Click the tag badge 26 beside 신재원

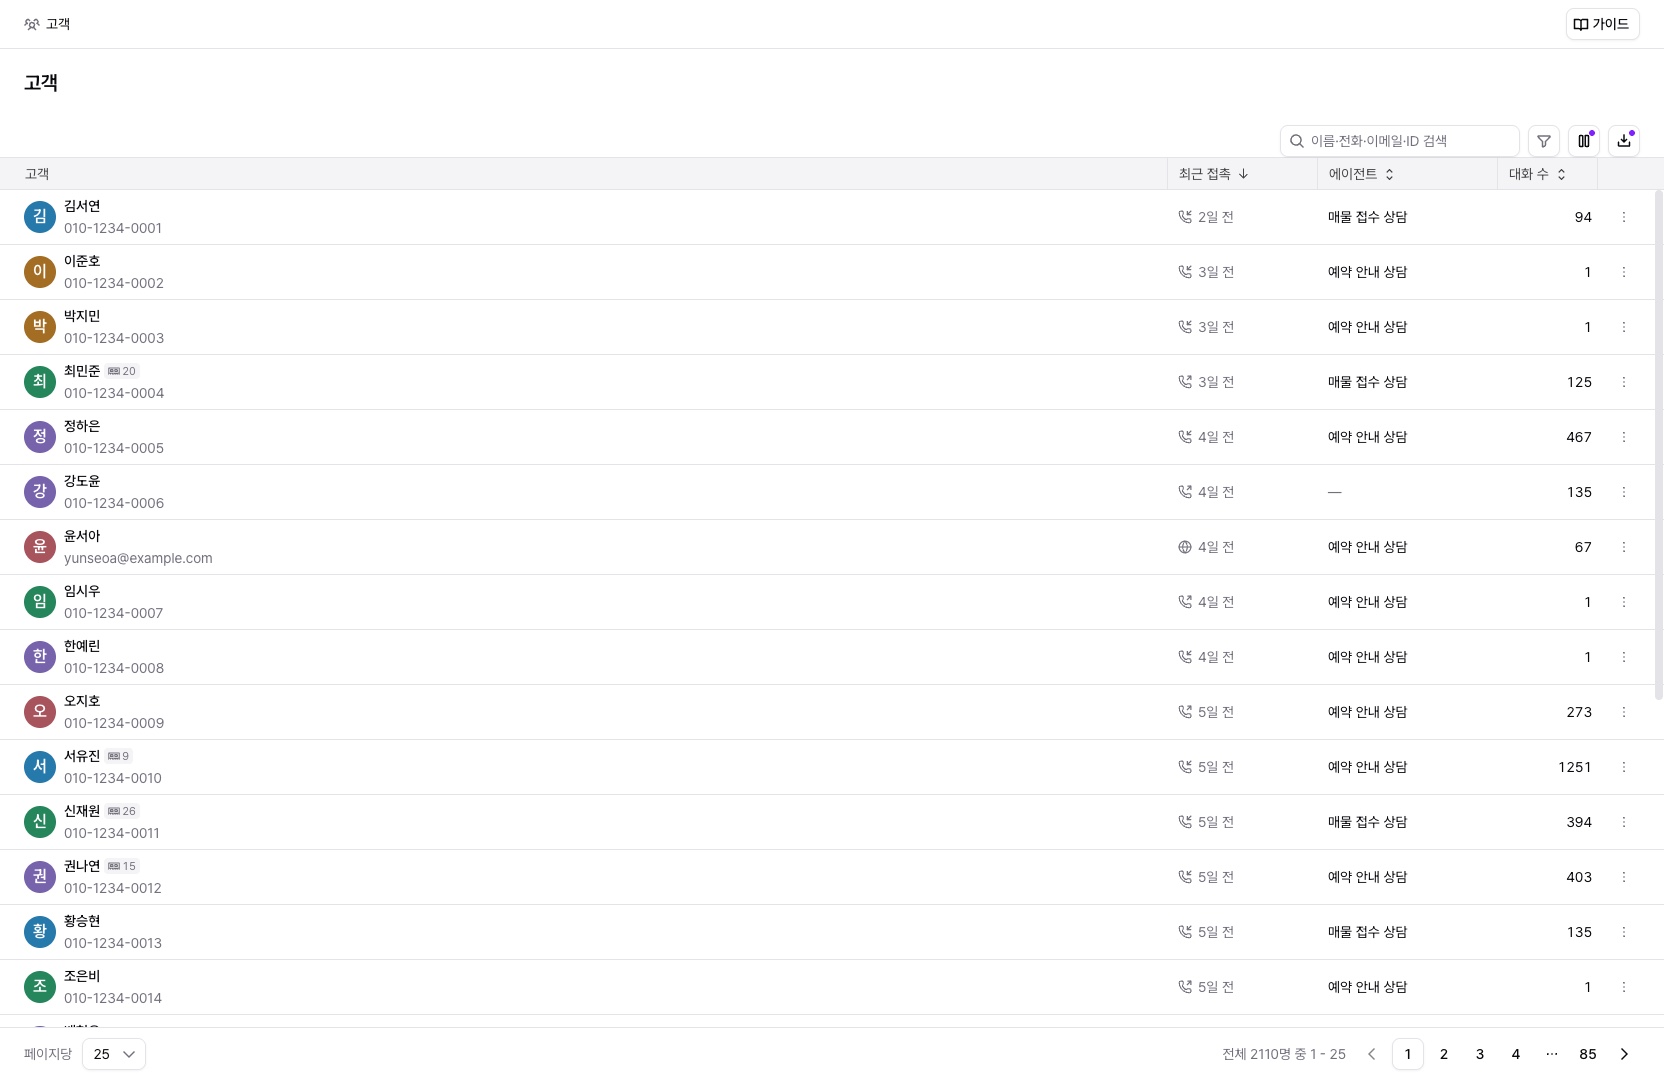coord(122,811)
